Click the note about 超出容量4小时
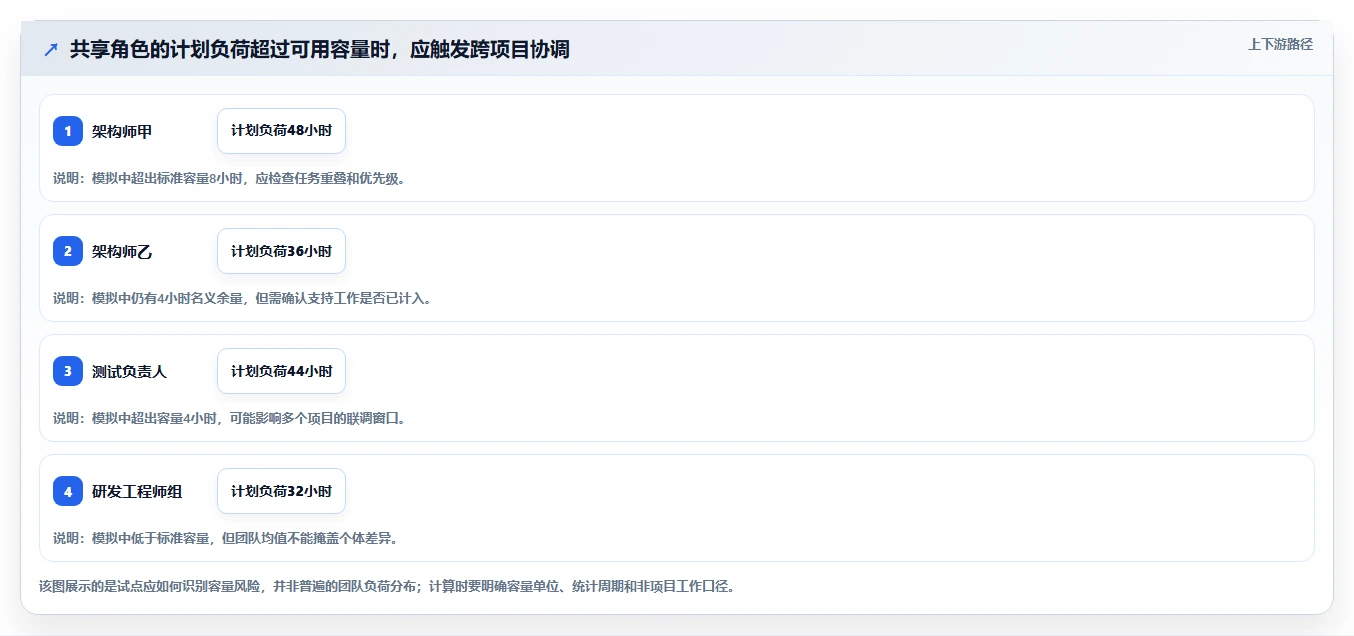Image resolution: width=1354 pixels, height=636 pixels. point(229,418)
